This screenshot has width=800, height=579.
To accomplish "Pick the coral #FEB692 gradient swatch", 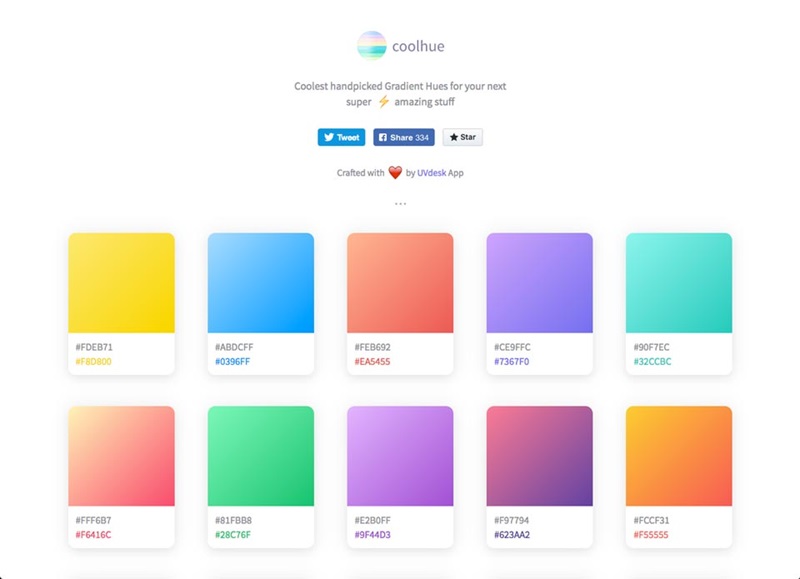I will pyautogui.click(x=400, y=282).
